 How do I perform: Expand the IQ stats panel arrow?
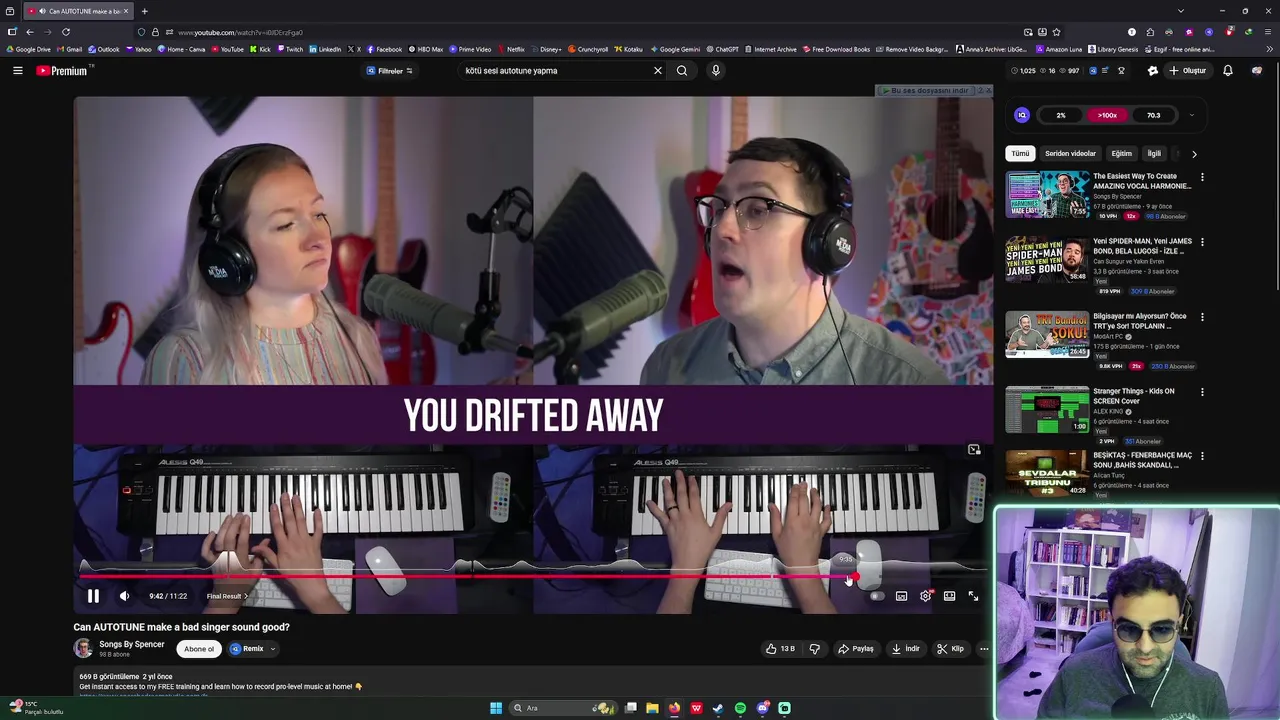1192,115
